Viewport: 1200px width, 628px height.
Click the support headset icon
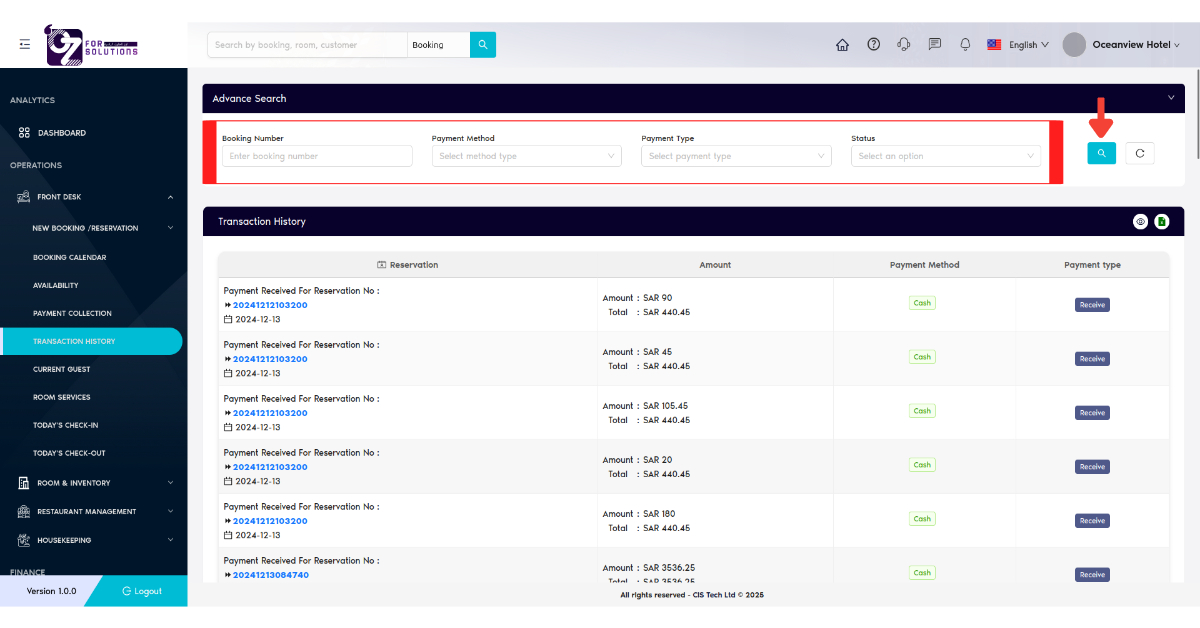(x=904, y=45)
